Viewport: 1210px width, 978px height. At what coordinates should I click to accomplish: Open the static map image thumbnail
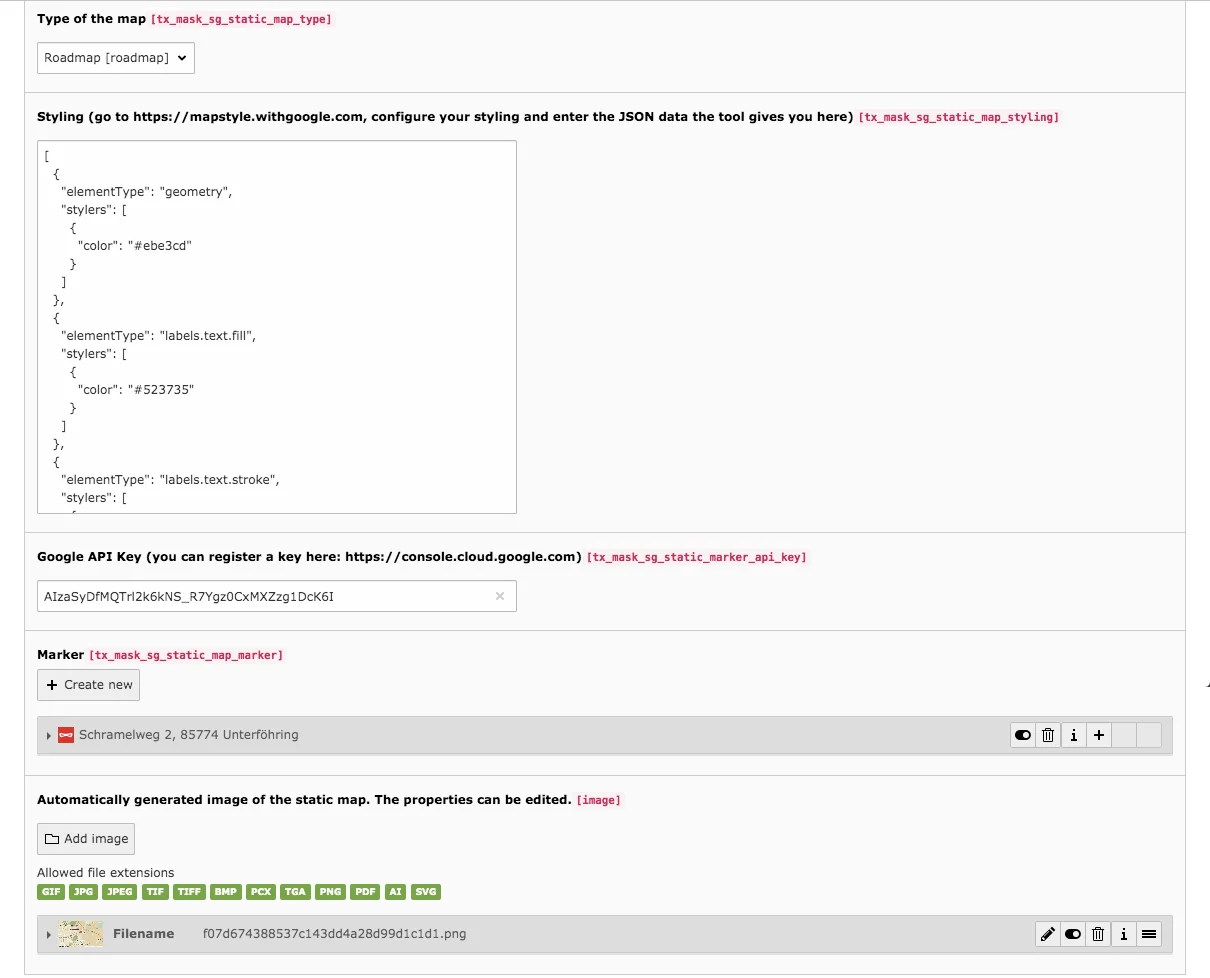tap(80, 934)
